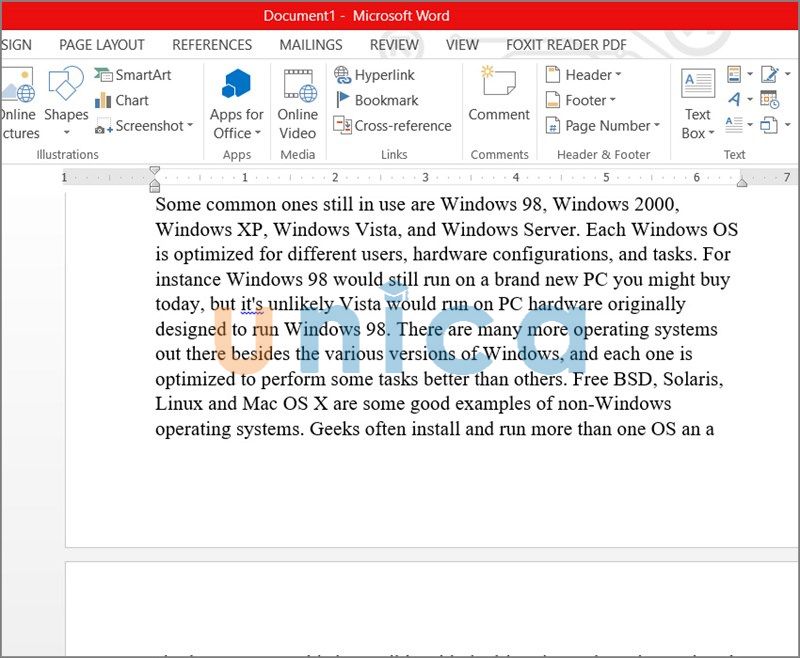Insert WordArt from Text group
Viewport: 800px width, 658px height.
tap(736, 100)
